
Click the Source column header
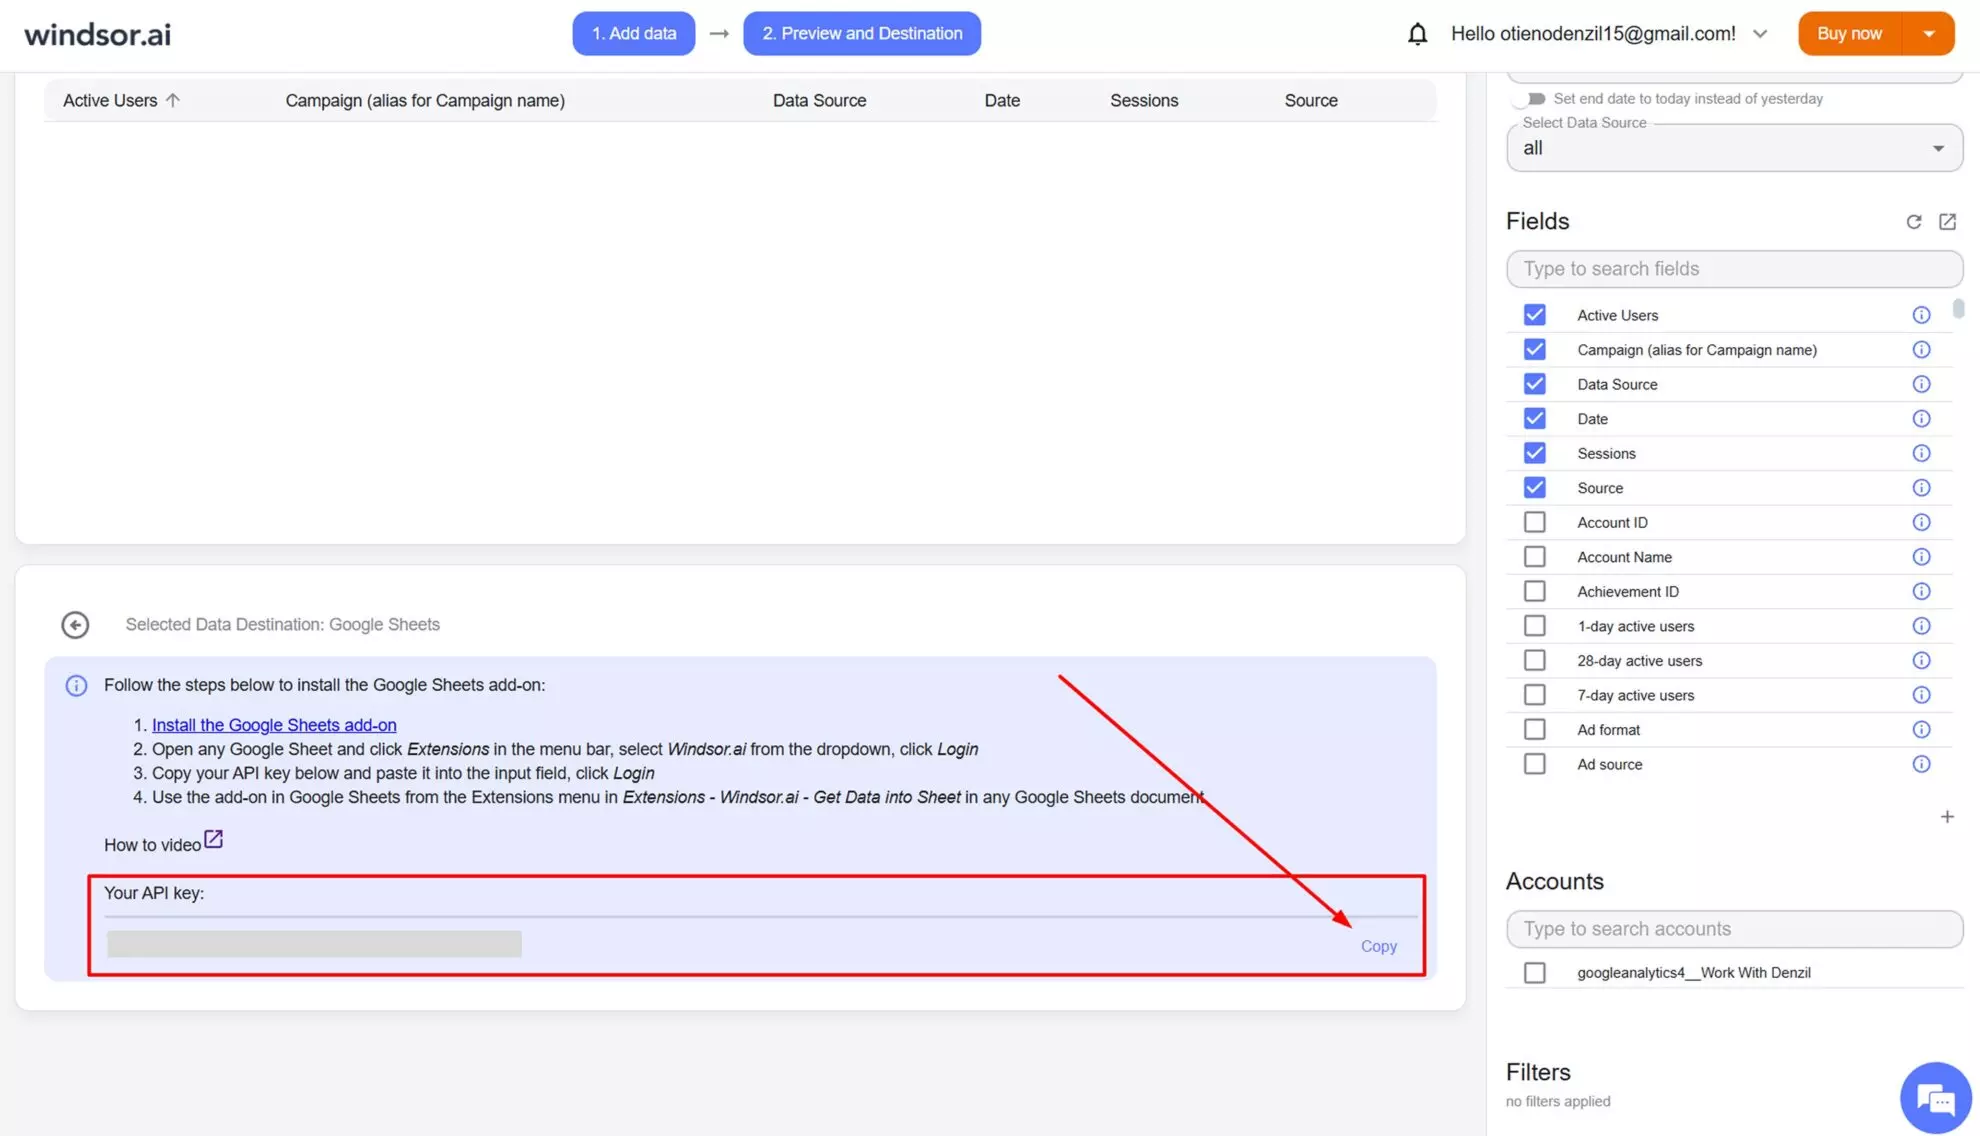click(1310, 100)
